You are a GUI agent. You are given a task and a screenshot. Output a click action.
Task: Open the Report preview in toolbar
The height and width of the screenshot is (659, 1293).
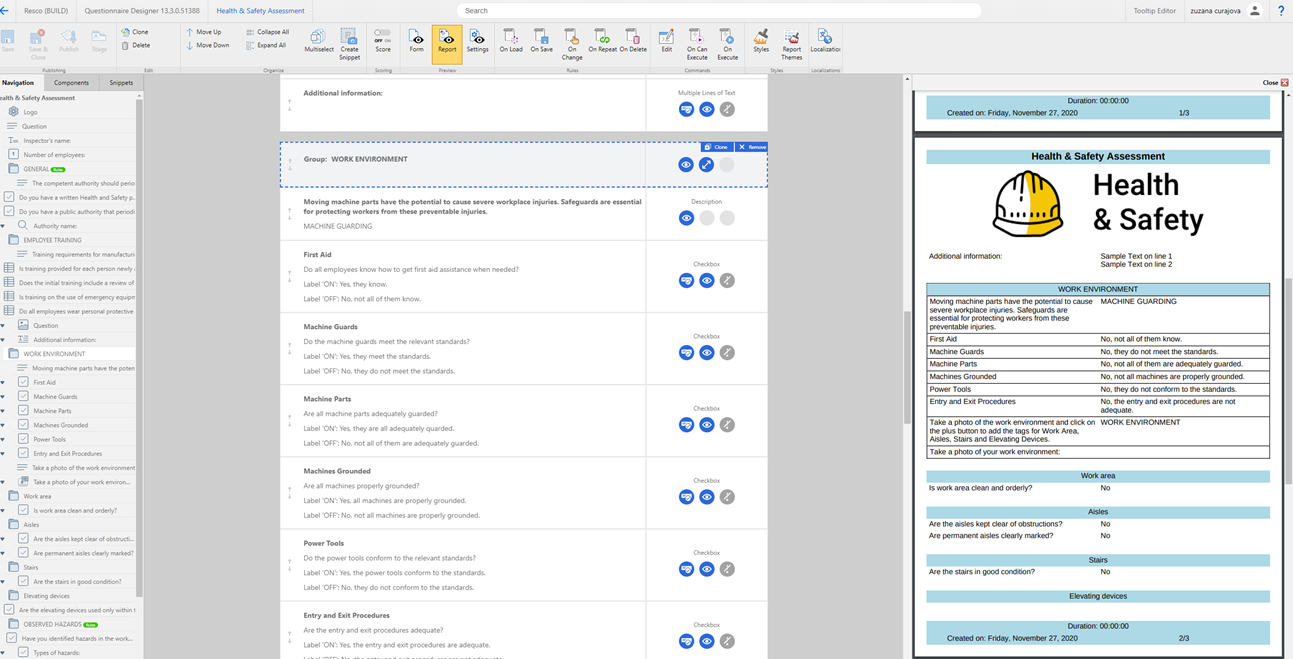tap(447, 44)
